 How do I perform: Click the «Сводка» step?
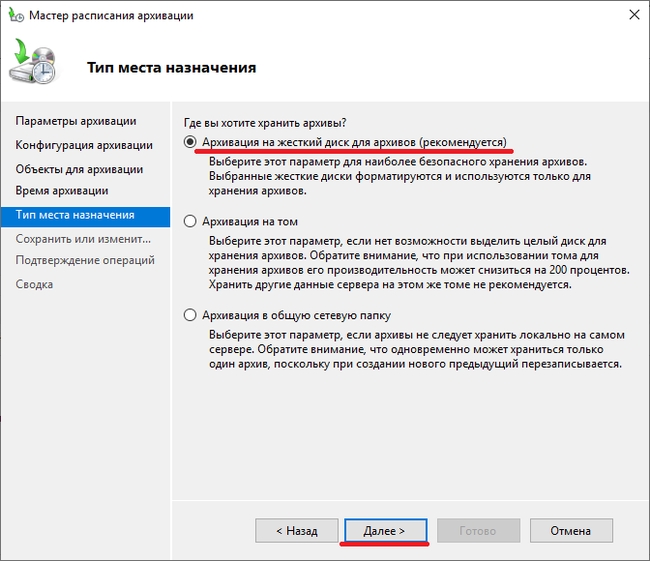coord(34,284)
